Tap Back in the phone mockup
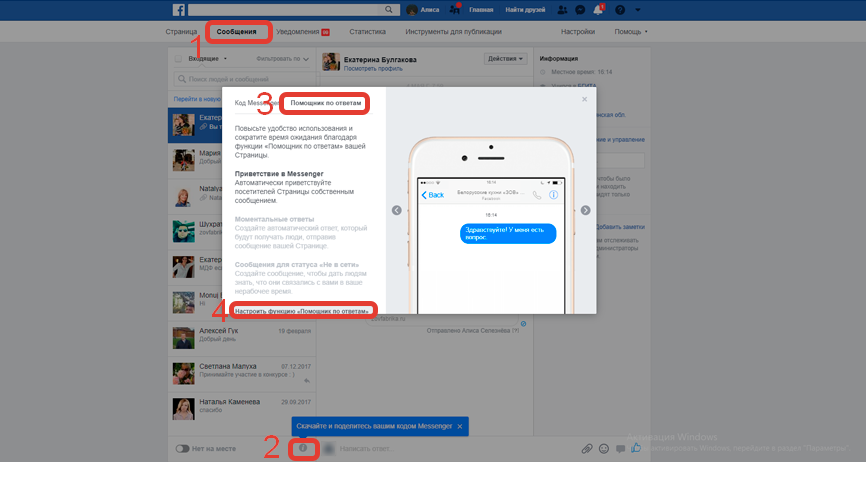 [x=432, y=195]
